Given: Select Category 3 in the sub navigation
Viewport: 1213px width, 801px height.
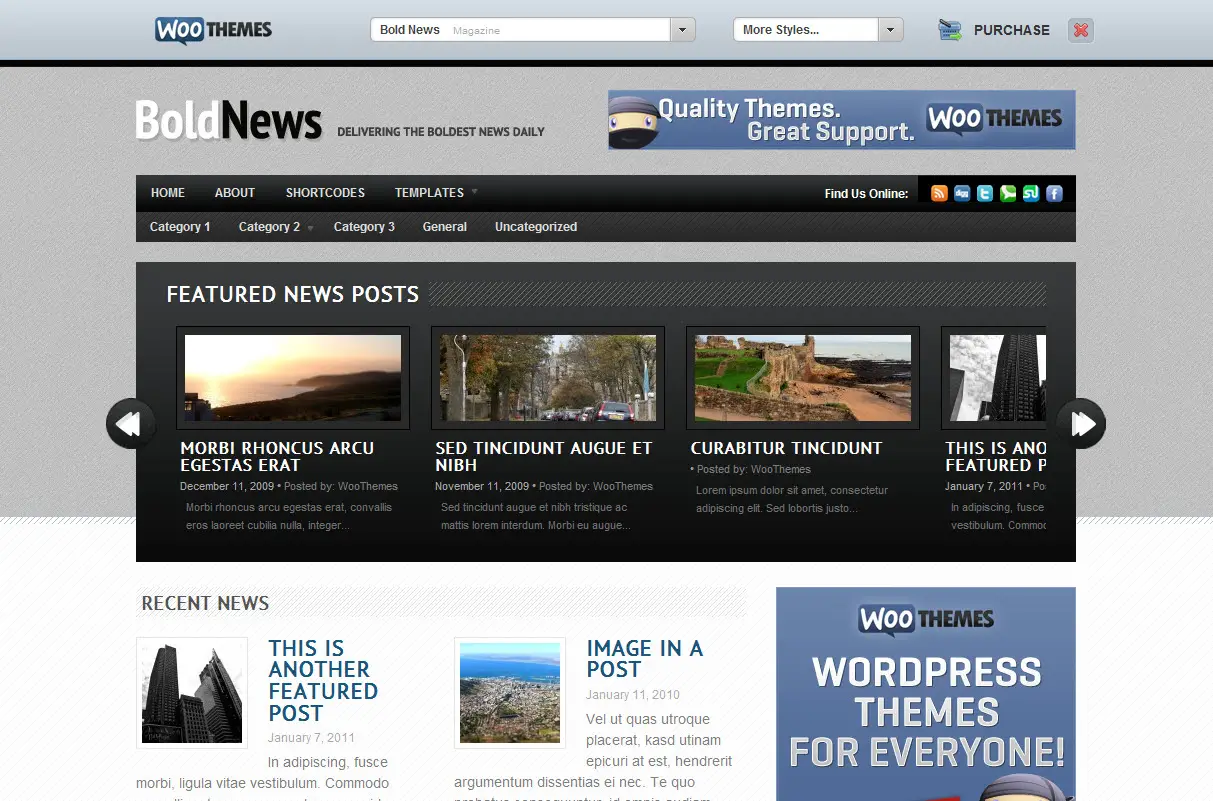Looking at the screenshot, I should [x=364, y=227].
